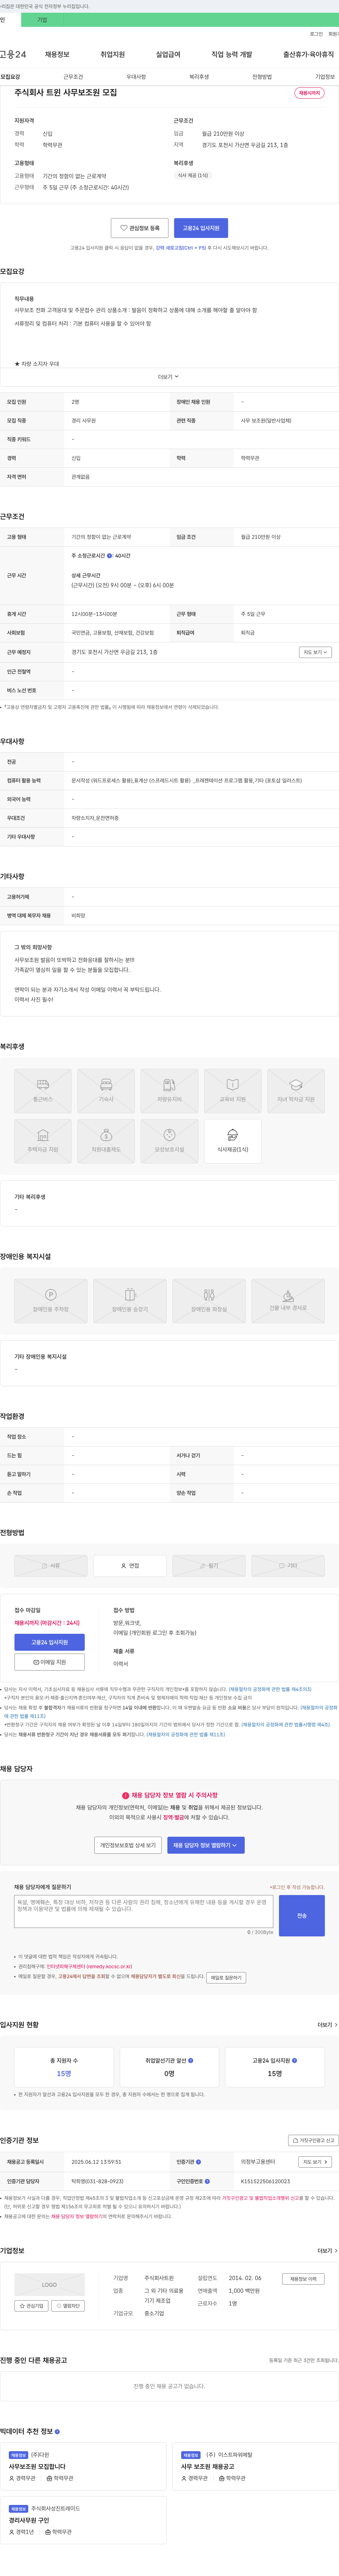Click the 로그인 link at top
Screen dimensions: 339x2576
[316, 34]
